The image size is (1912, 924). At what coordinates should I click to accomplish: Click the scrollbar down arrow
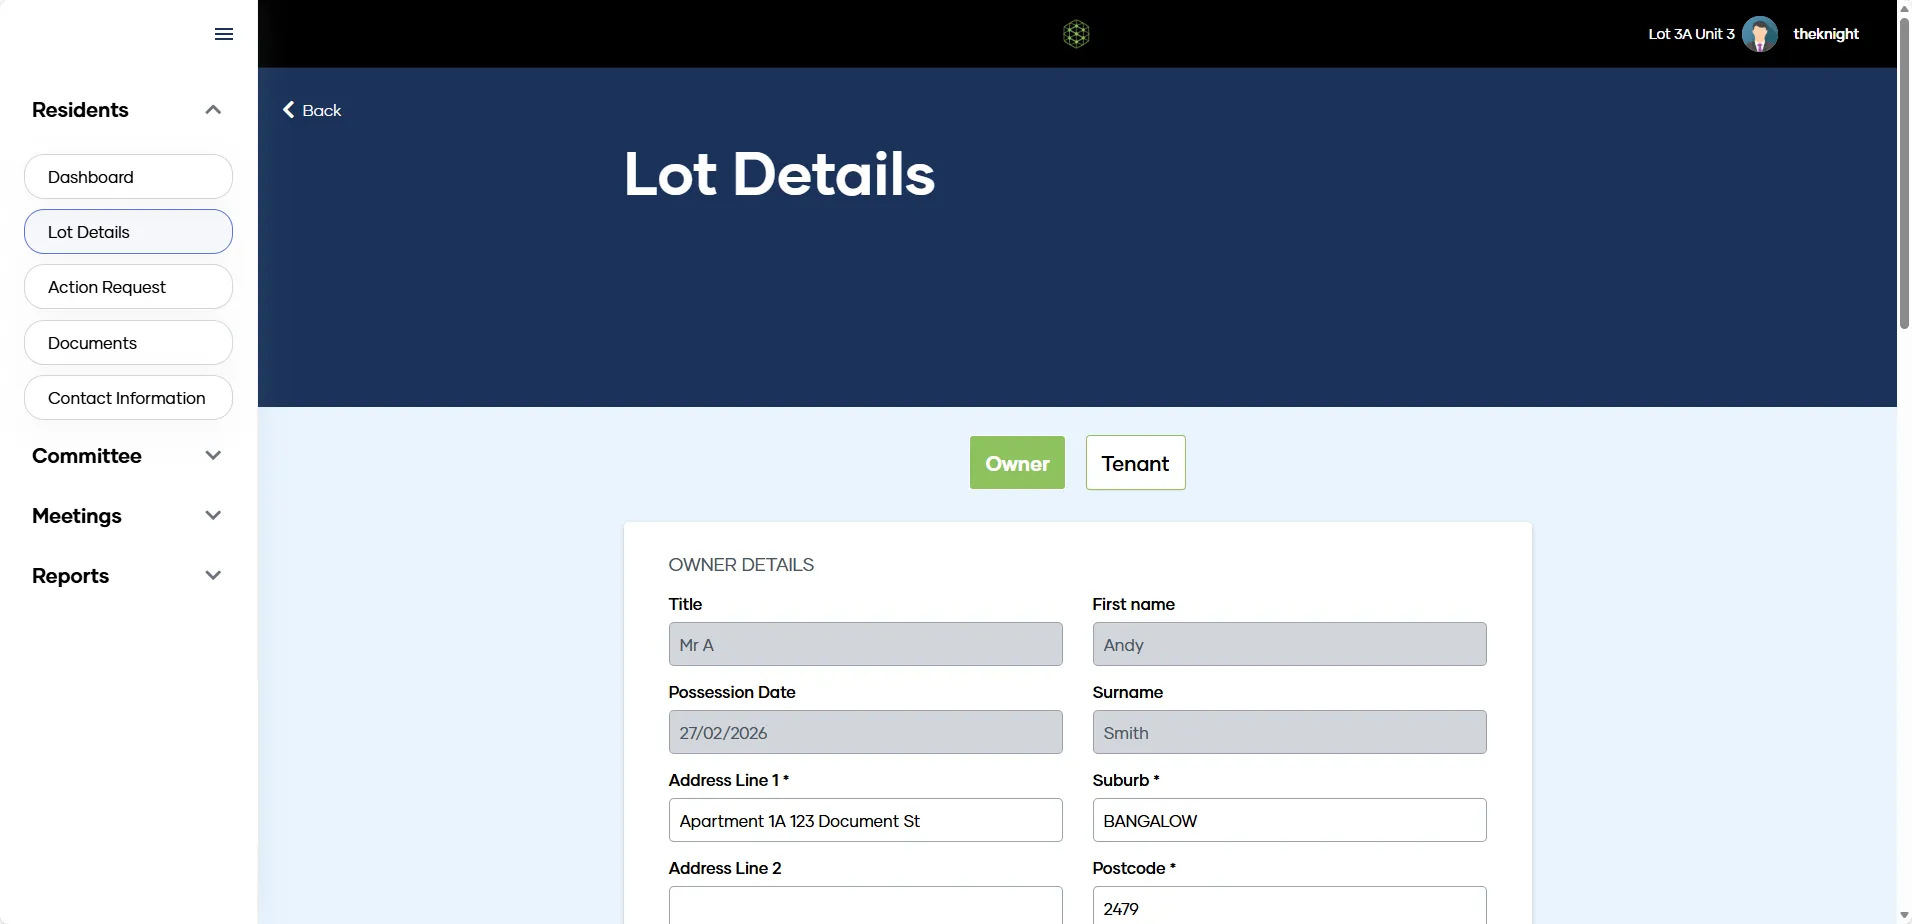[x=1904, y=915]
